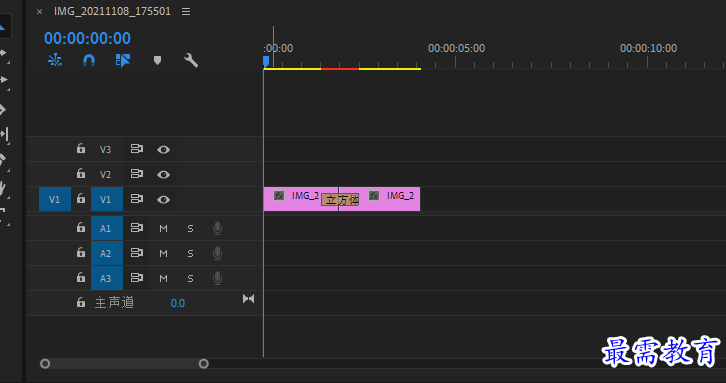Viewport: 726px width, 383px height.
Task: Target track V3 header label
Action: click(x=106, y=149)
